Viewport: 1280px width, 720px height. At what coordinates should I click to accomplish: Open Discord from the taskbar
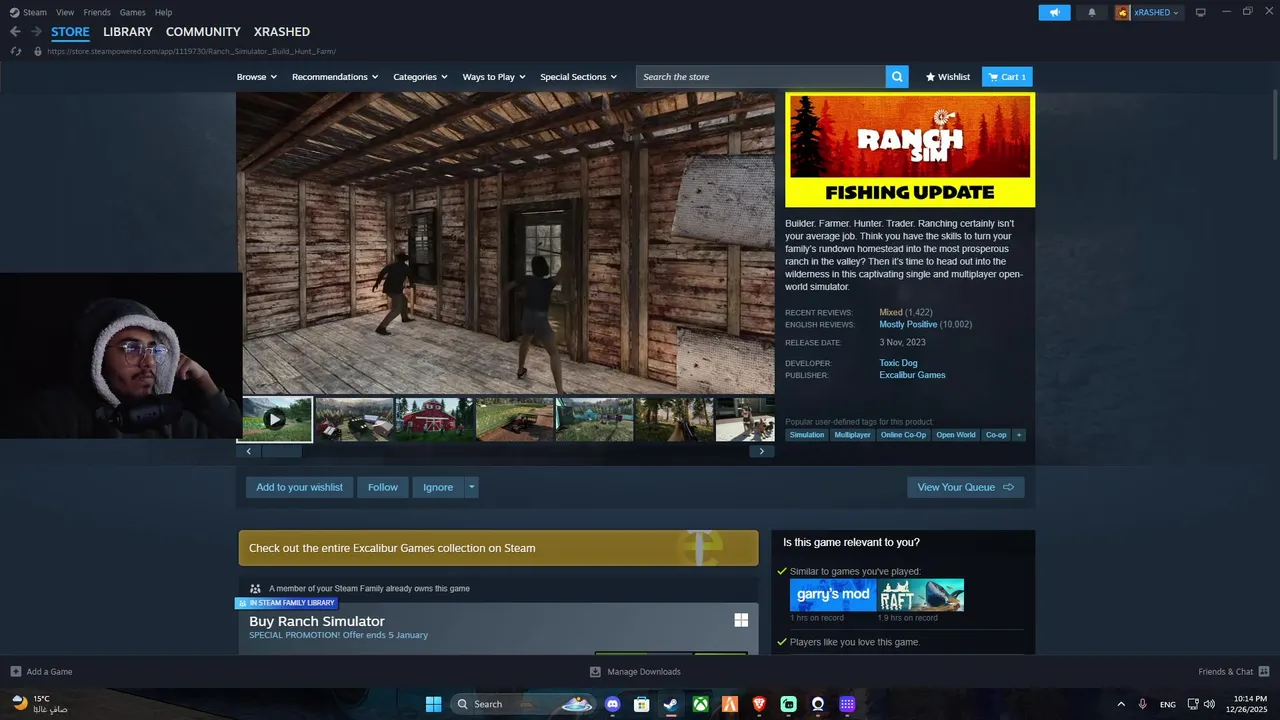[x=612, y=704]
